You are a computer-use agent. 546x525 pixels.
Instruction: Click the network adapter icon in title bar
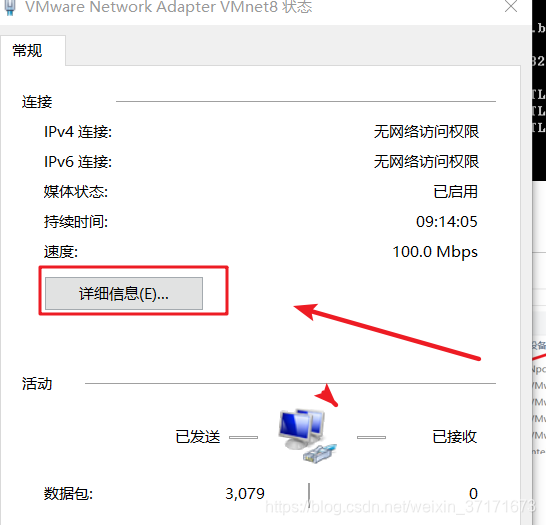tap(10, 8)
